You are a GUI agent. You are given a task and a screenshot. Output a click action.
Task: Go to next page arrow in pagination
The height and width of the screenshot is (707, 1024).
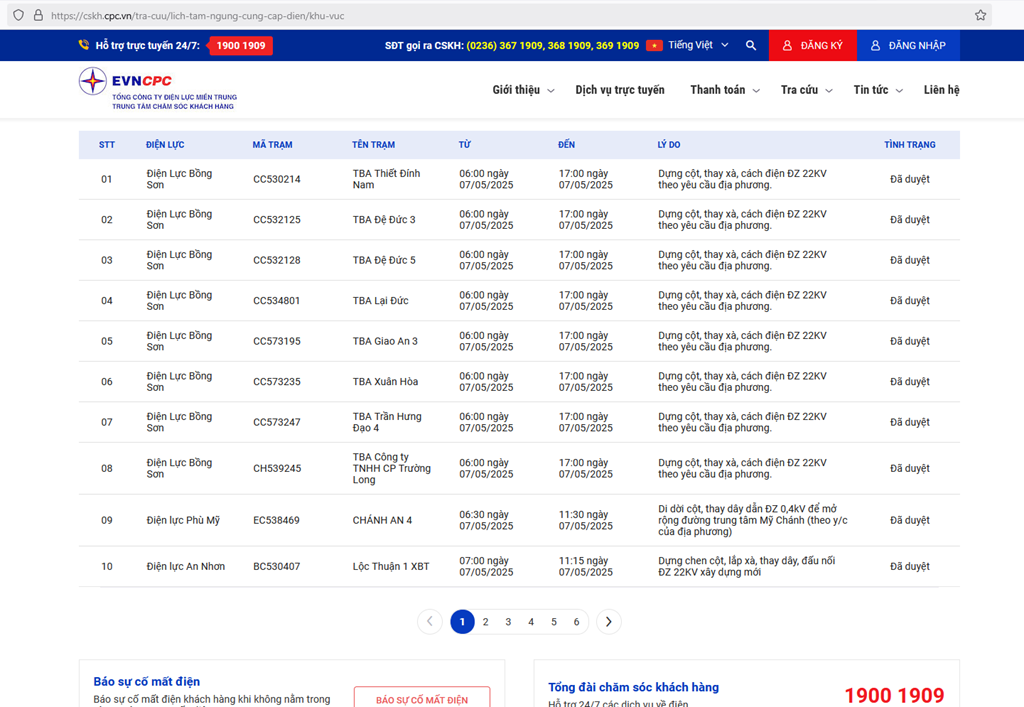tap(608, 622)
